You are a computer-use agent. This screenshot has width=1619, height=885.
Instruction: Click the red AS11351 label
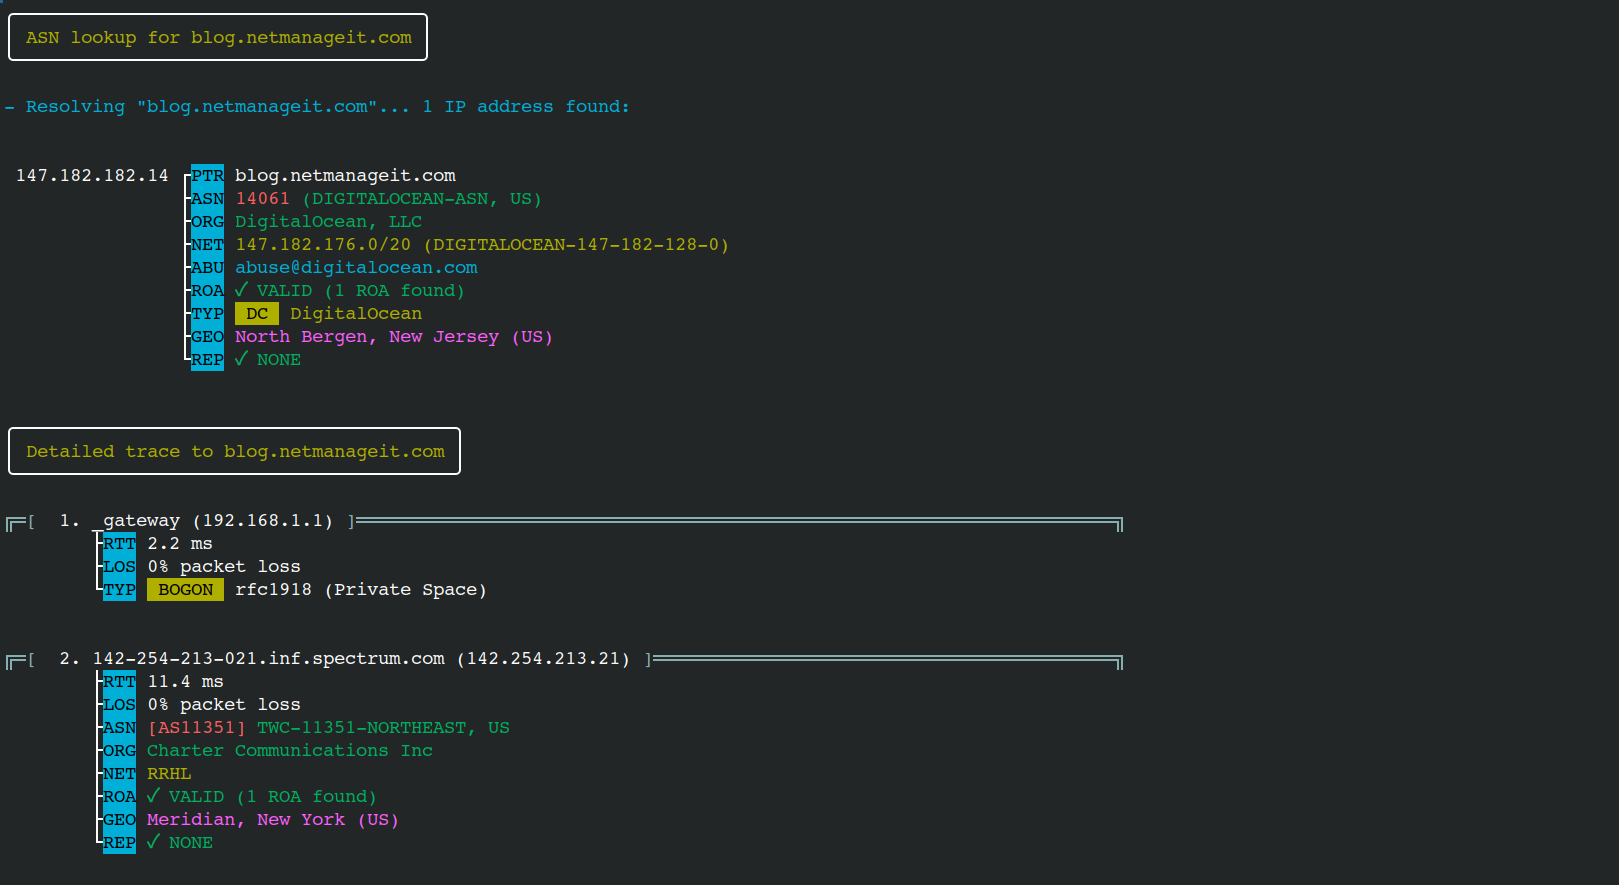(196, 728)
